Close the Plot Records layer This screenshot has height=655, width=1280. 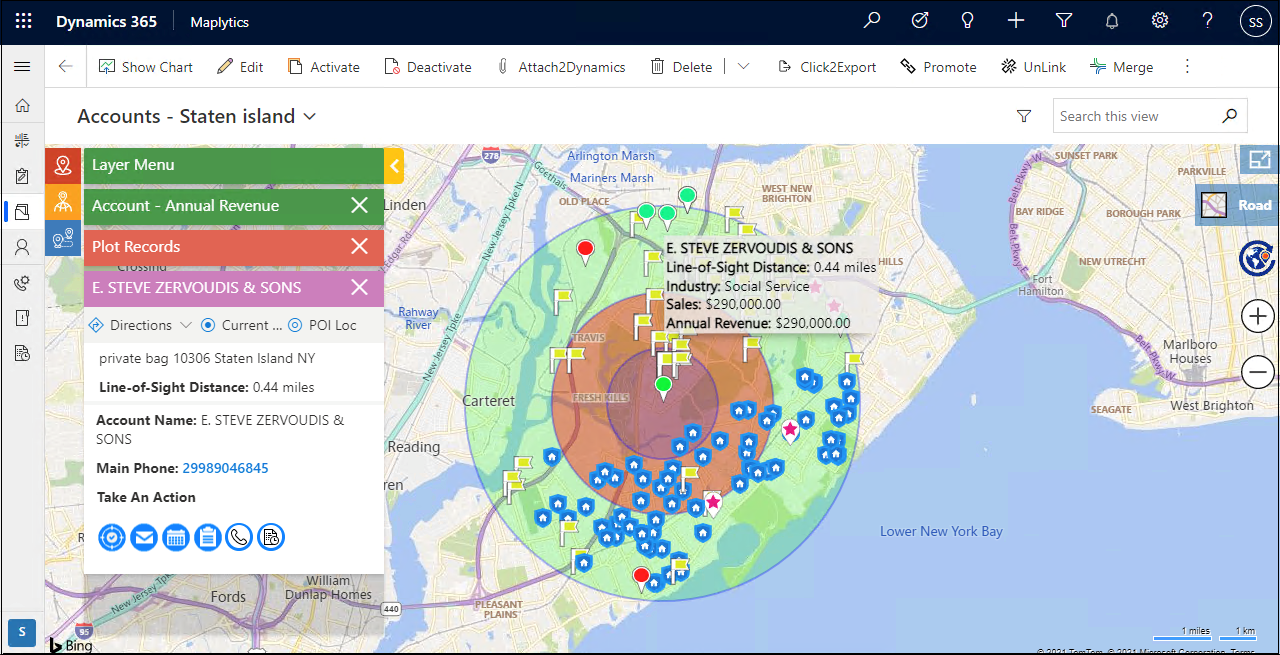coord(360,247)
